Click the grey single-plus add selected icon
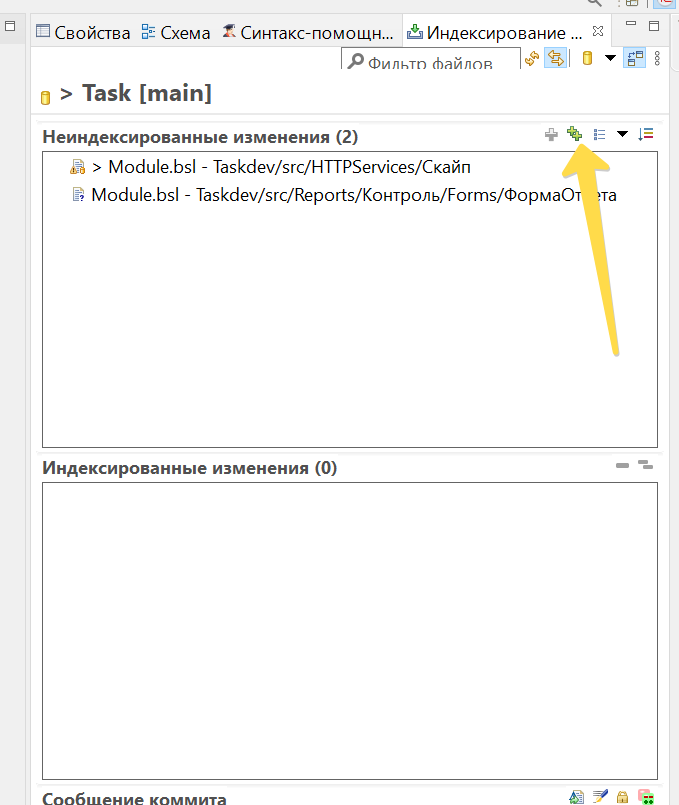679x805 pixels. point(551,135)
